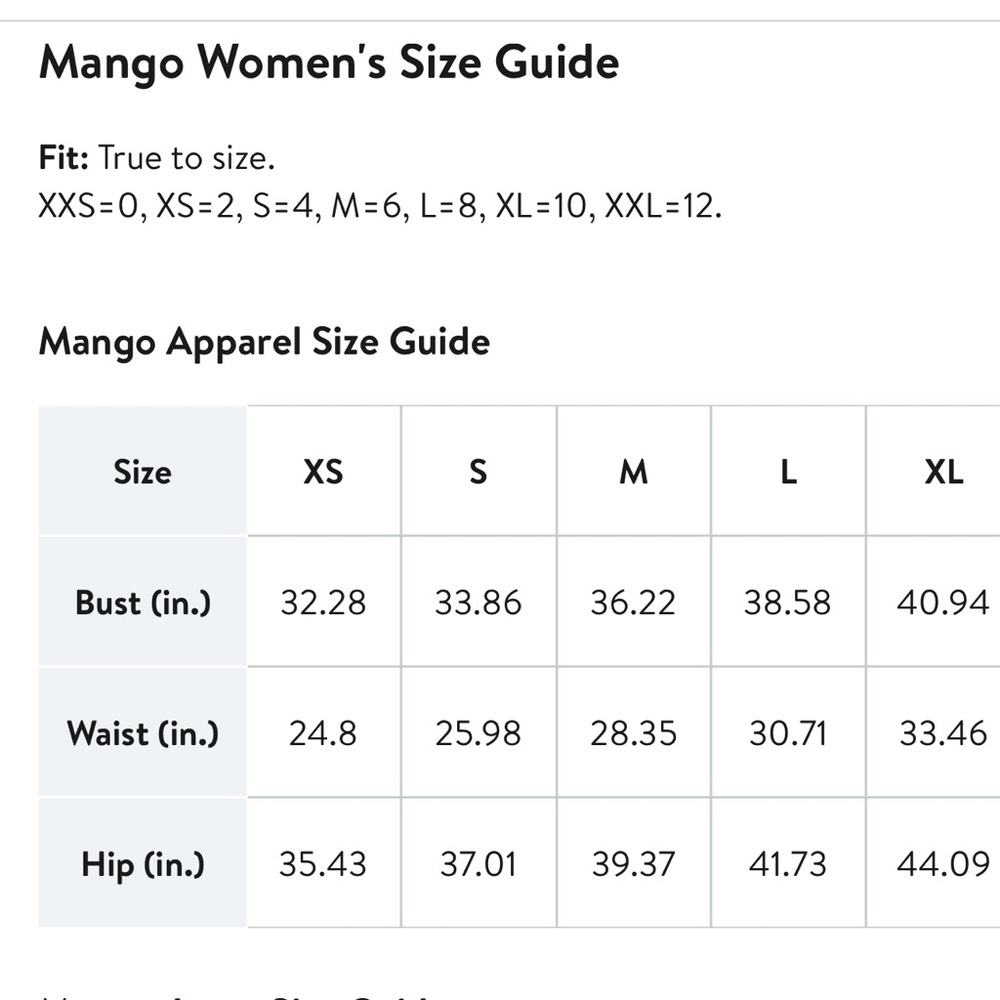Select the Size column header cell

142,471
